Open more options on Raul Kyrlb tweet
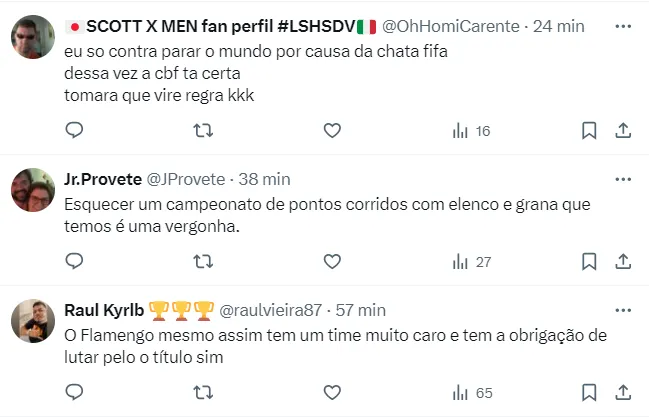The height and width of the screenshot is (418, 649). pyautogui.click(x=623, y=311)
